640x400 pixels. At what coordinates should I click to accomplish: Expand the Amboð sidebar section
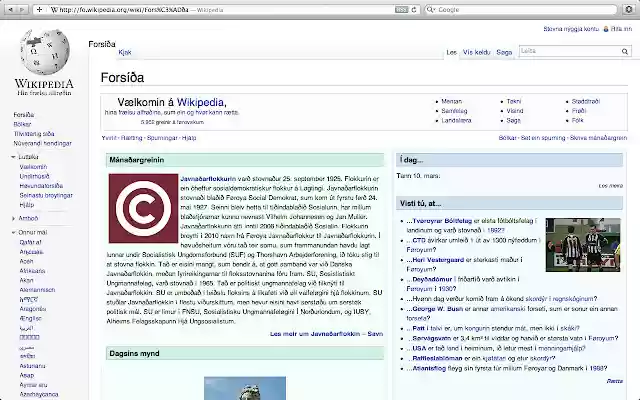pos(13,219)
